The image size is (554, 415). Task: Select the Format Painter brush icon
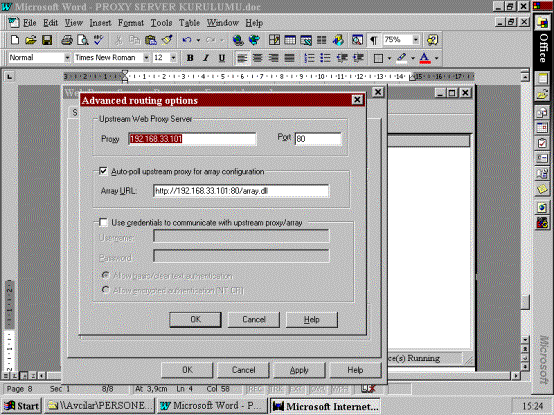pos(167,40)
